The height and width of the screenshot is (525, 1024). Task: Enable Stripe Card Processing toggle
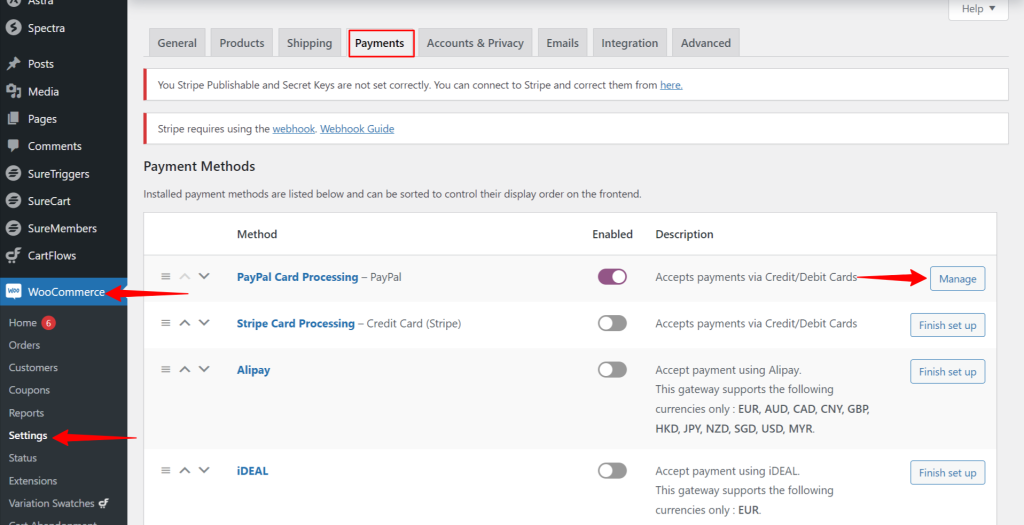click(612, 323)
